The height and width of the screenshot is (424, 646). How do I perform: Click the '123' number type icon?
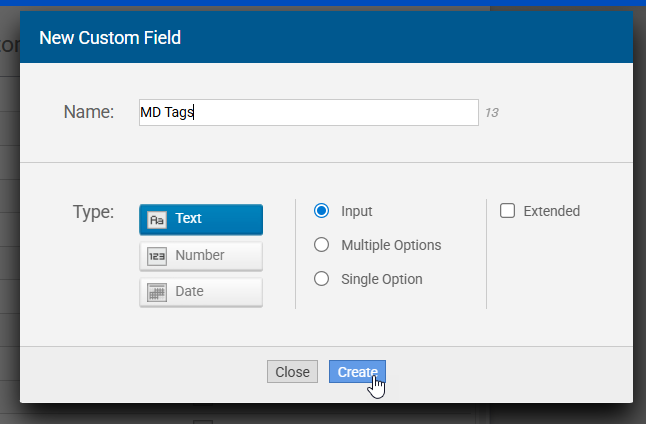157,256
